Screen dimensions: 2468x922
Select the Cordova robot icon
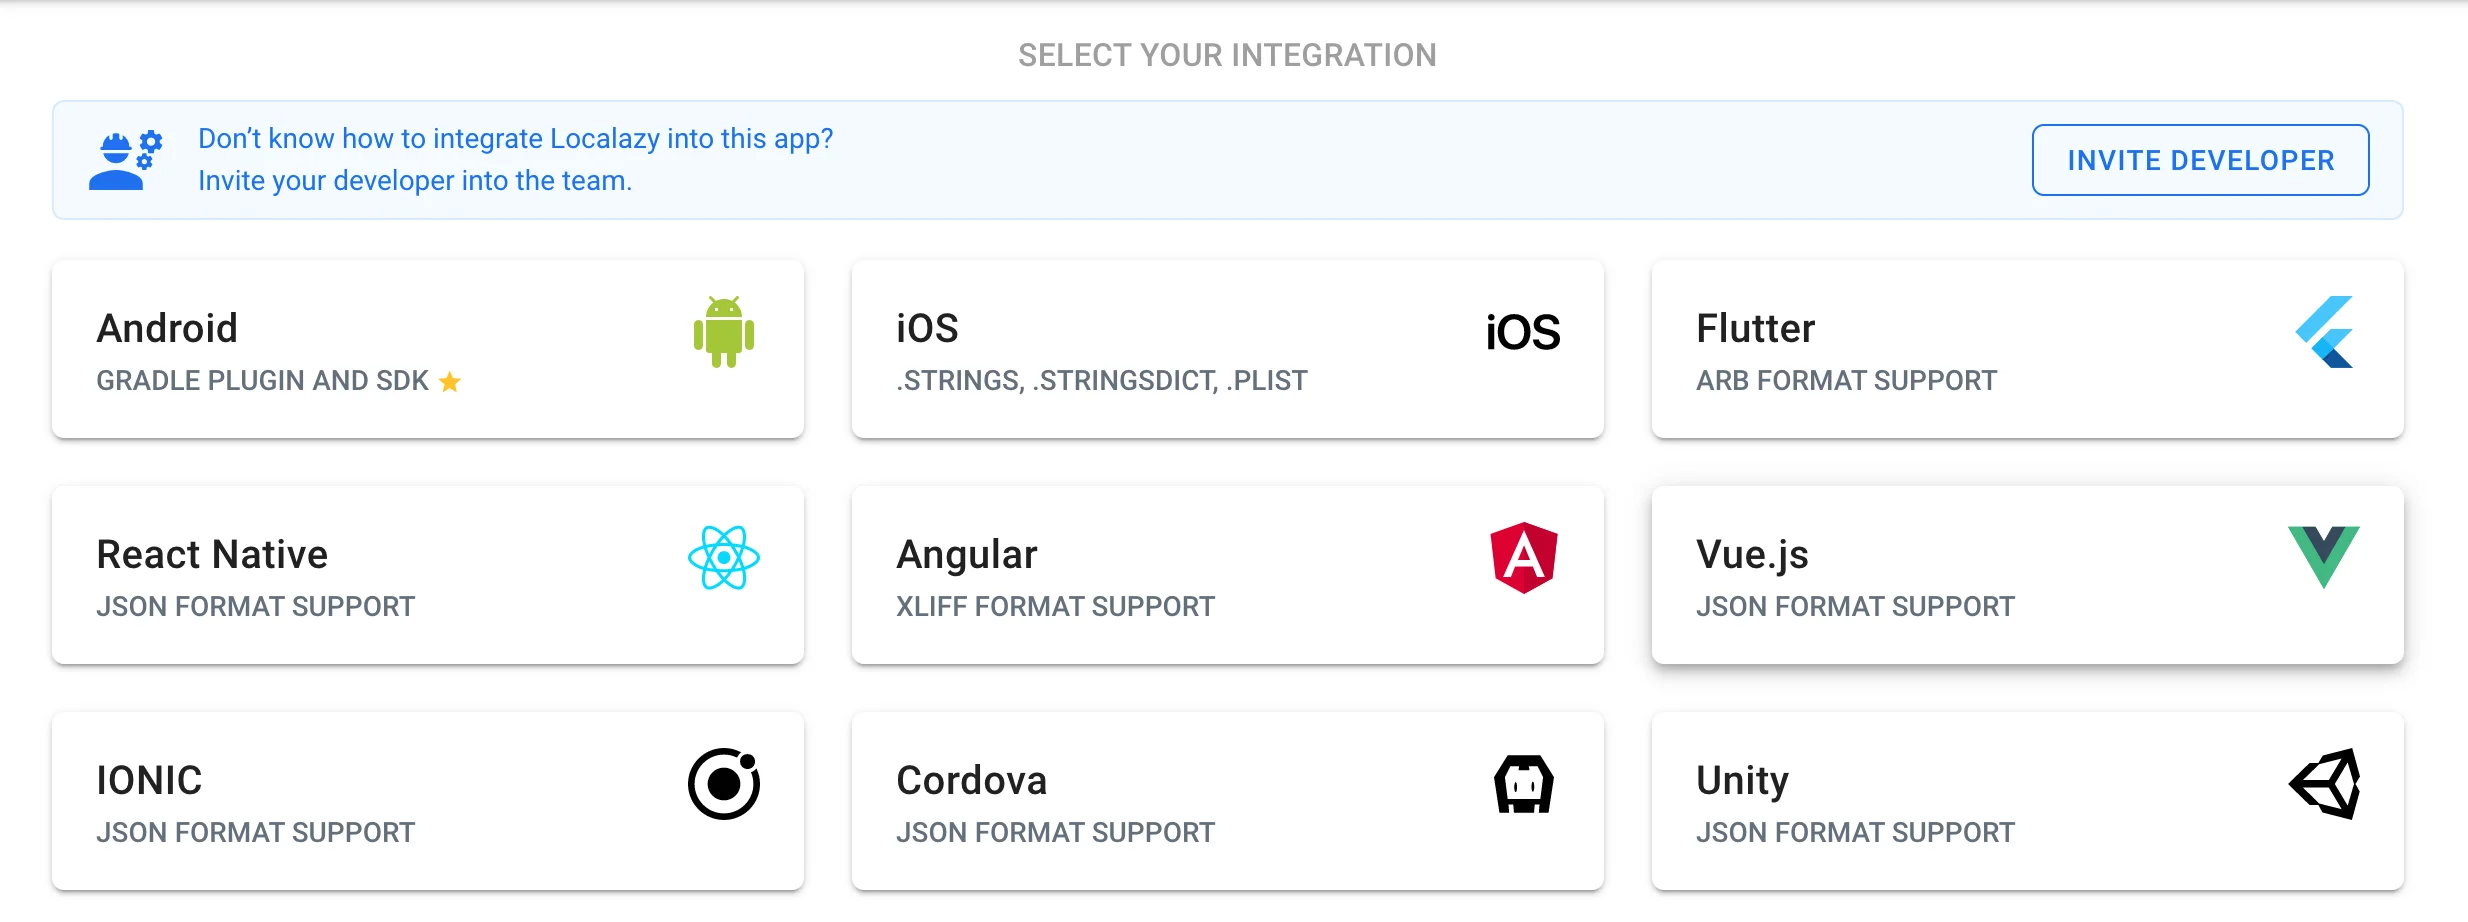1521,783
